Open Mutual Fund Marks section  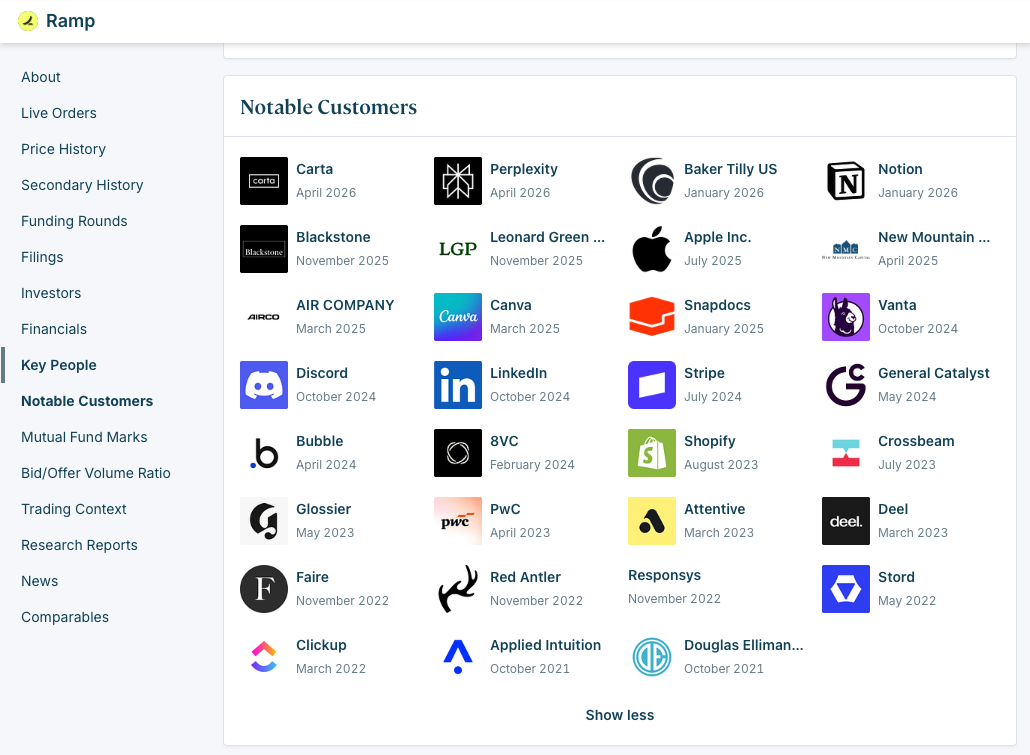click(84, 437)
